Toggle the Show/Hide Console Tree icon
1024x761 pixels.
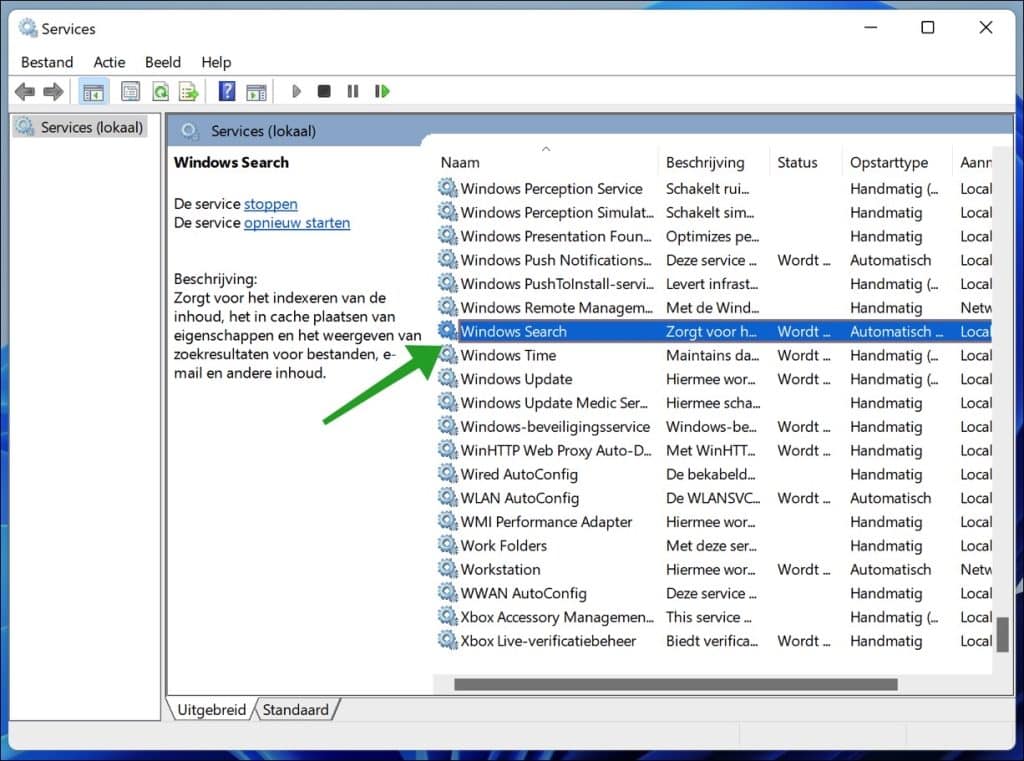(x=93, y=91)
